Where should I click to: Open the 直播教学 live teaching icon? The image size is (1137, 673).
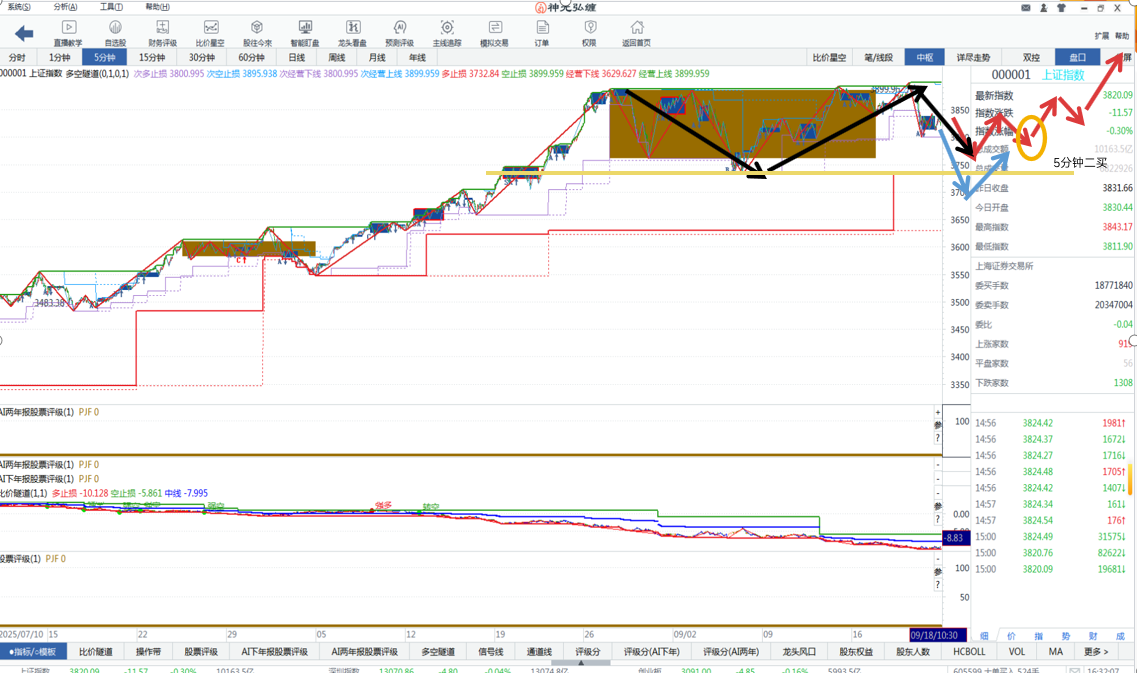(68, 33)
